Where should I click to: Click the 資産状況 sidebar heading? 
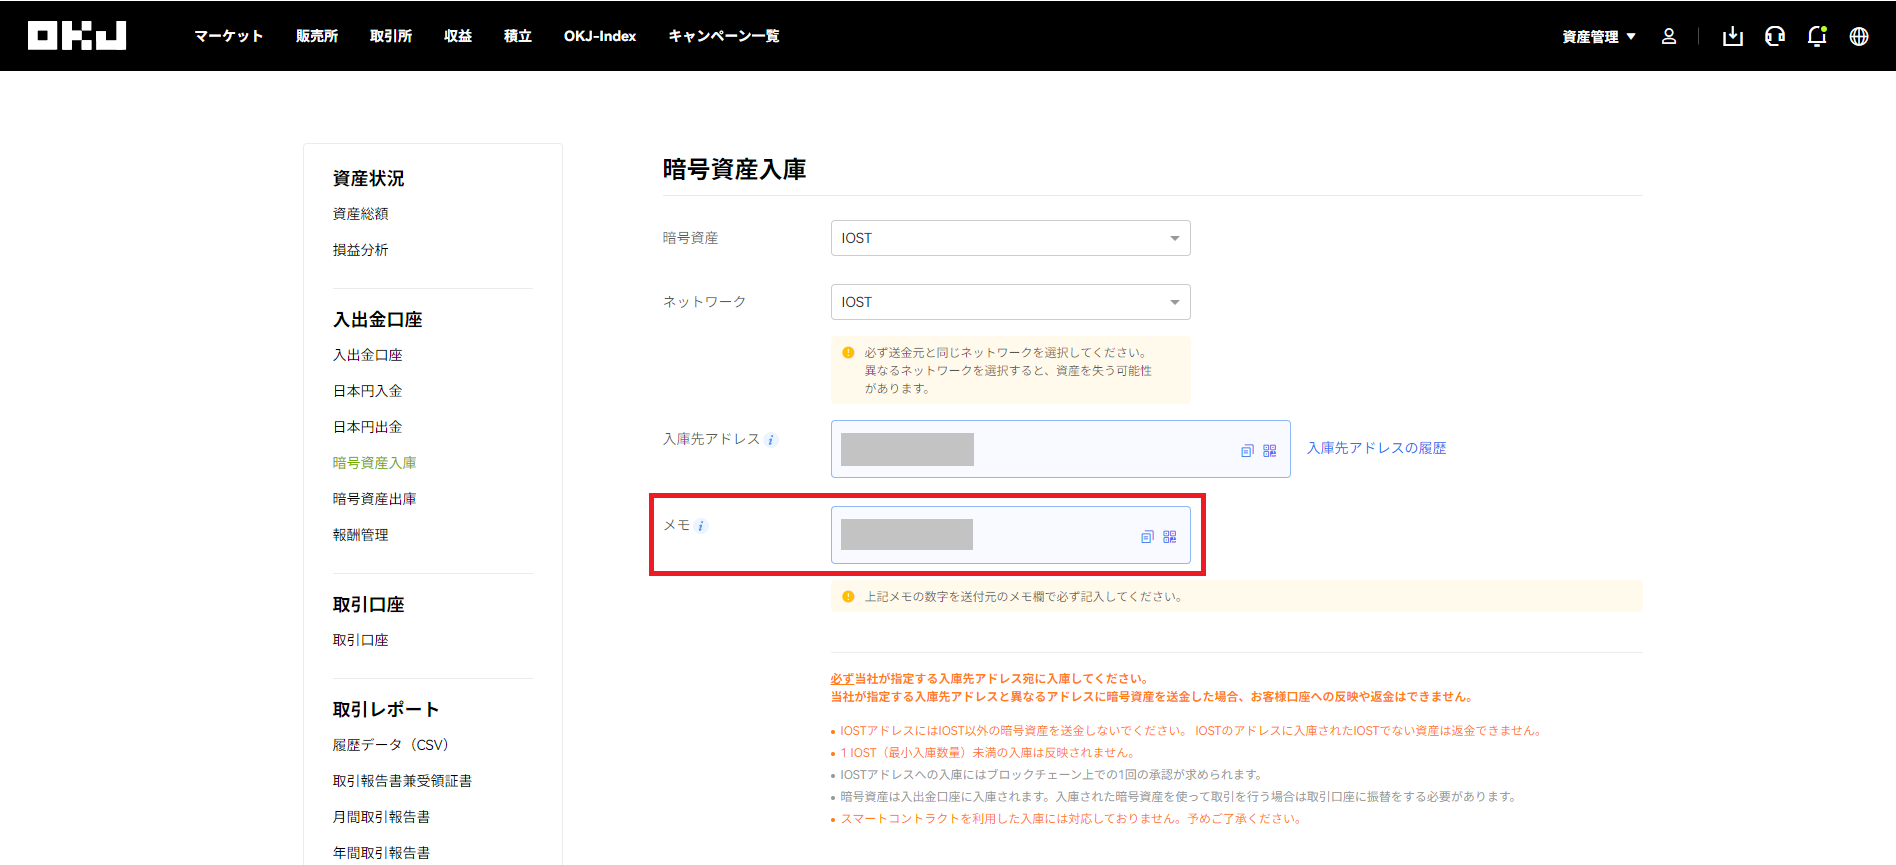369,178
